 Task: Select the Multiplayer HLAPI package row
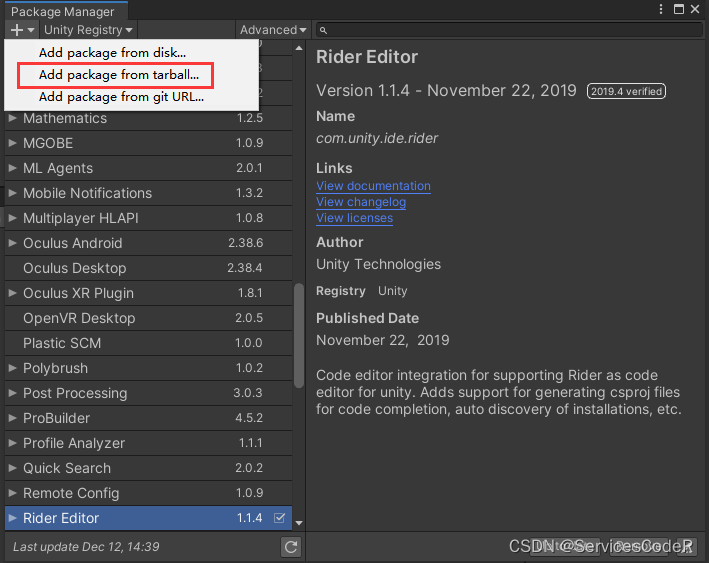(x=148, y=218)
